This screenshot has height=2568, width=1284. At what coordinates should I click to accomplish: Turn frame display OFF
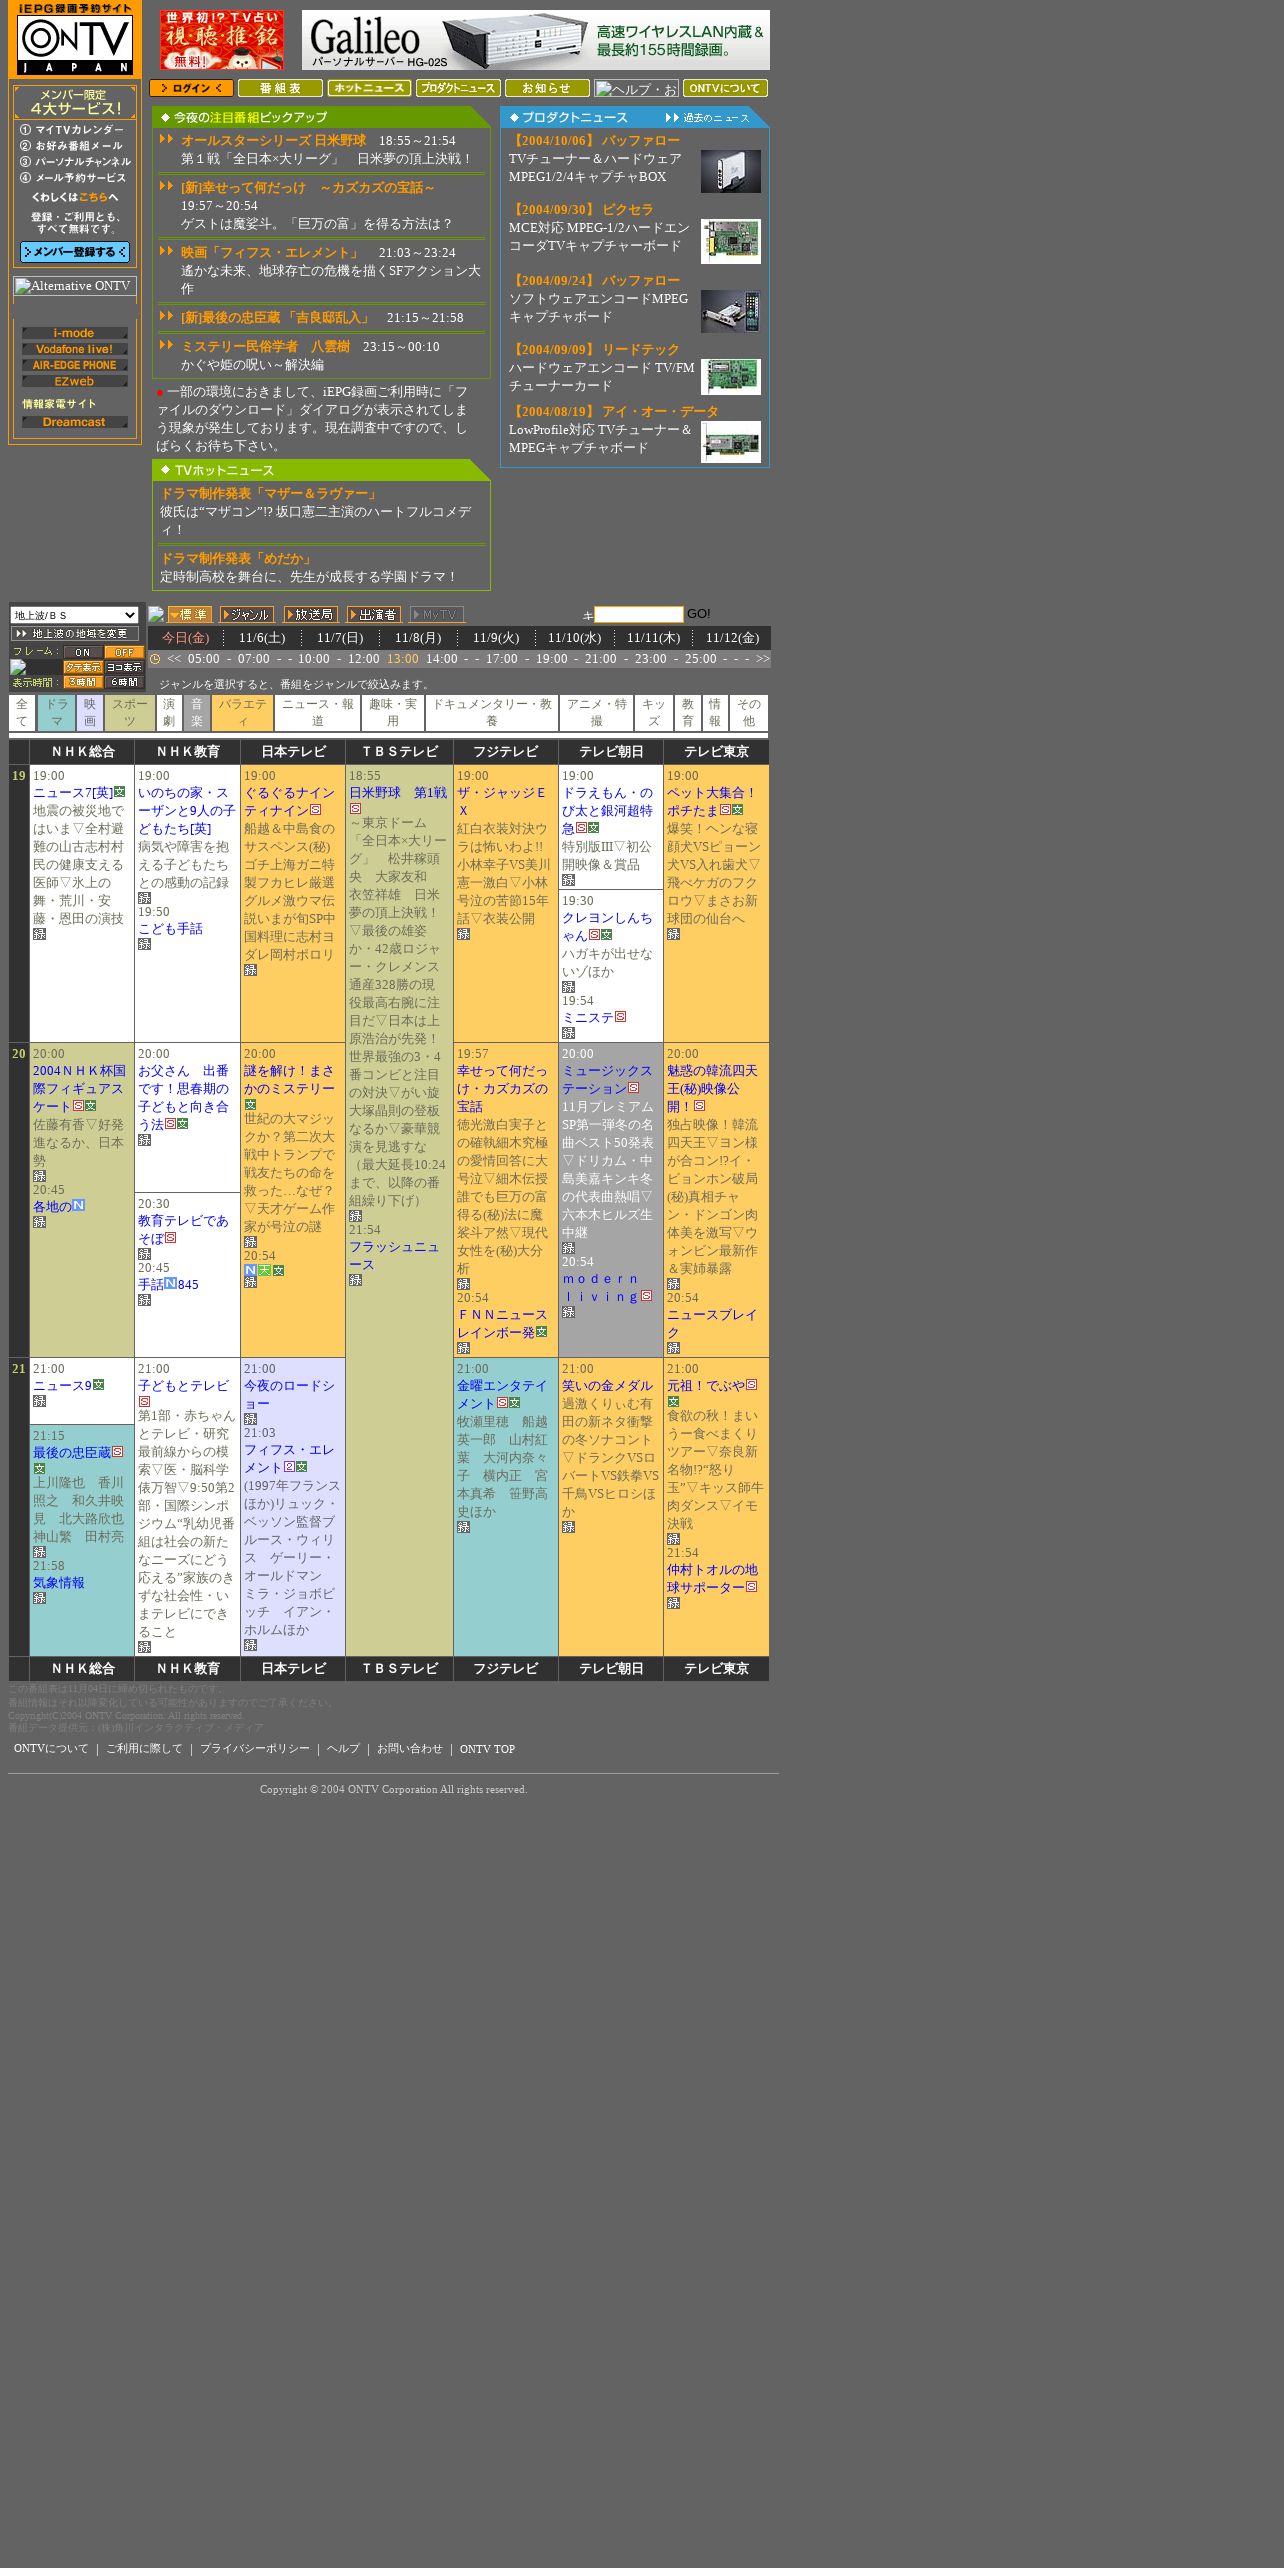pos(124,652)
